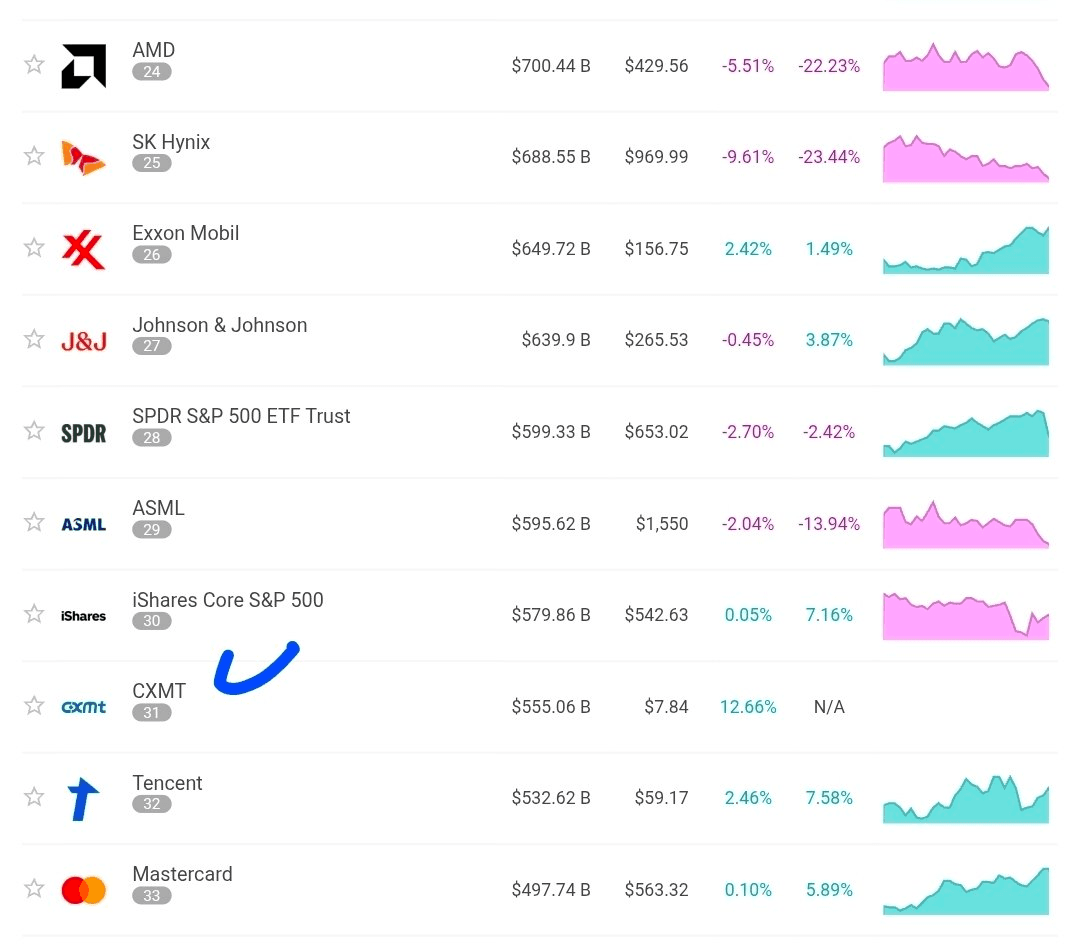Add Mastercard to favorites star
Image resolution: width=1079 pixels, height=944 pixels.
coord(34,889)
